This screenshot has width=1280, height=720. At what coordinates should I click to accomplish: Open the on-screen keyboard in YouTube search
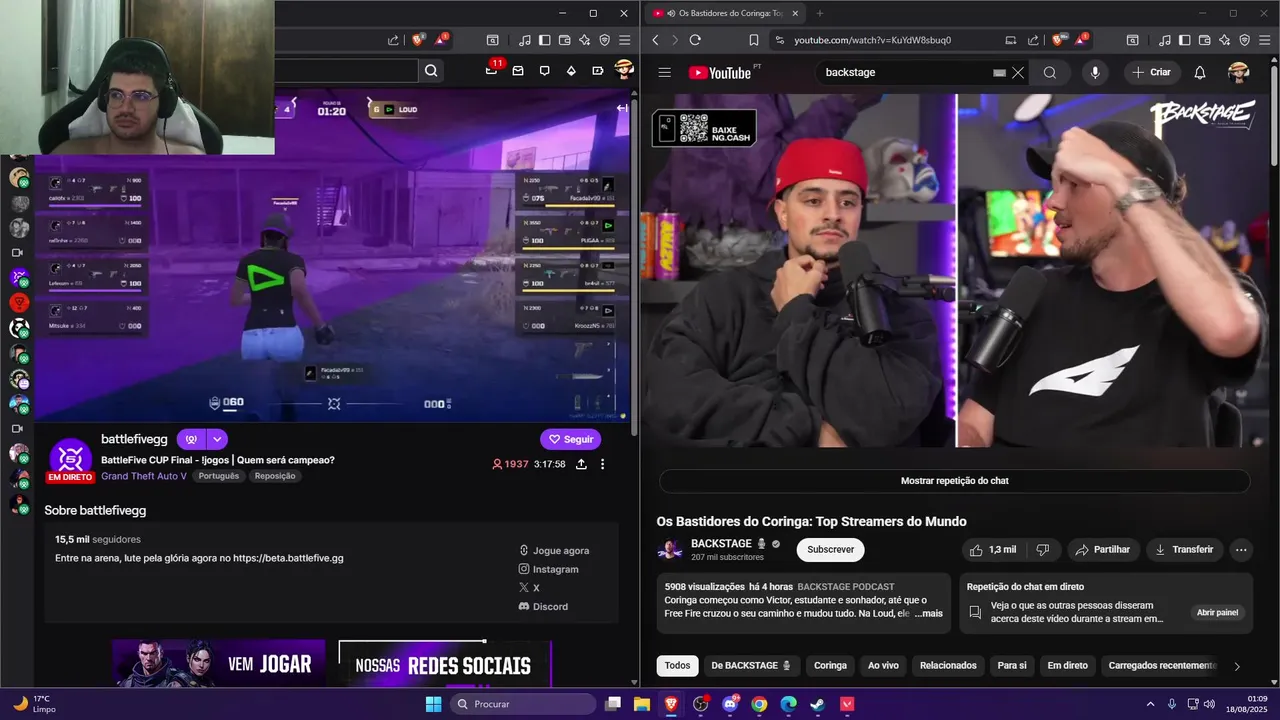(x=999, y=72)
